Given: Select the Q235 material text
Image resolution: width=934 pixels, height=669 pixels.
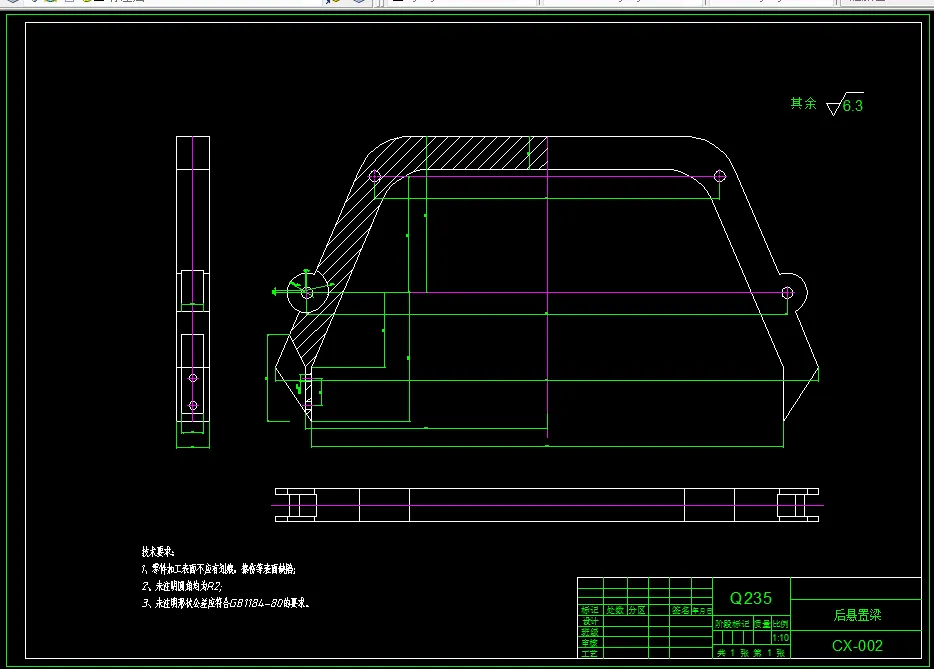Looking at the screenshot, I should click(x=750, y=598).
